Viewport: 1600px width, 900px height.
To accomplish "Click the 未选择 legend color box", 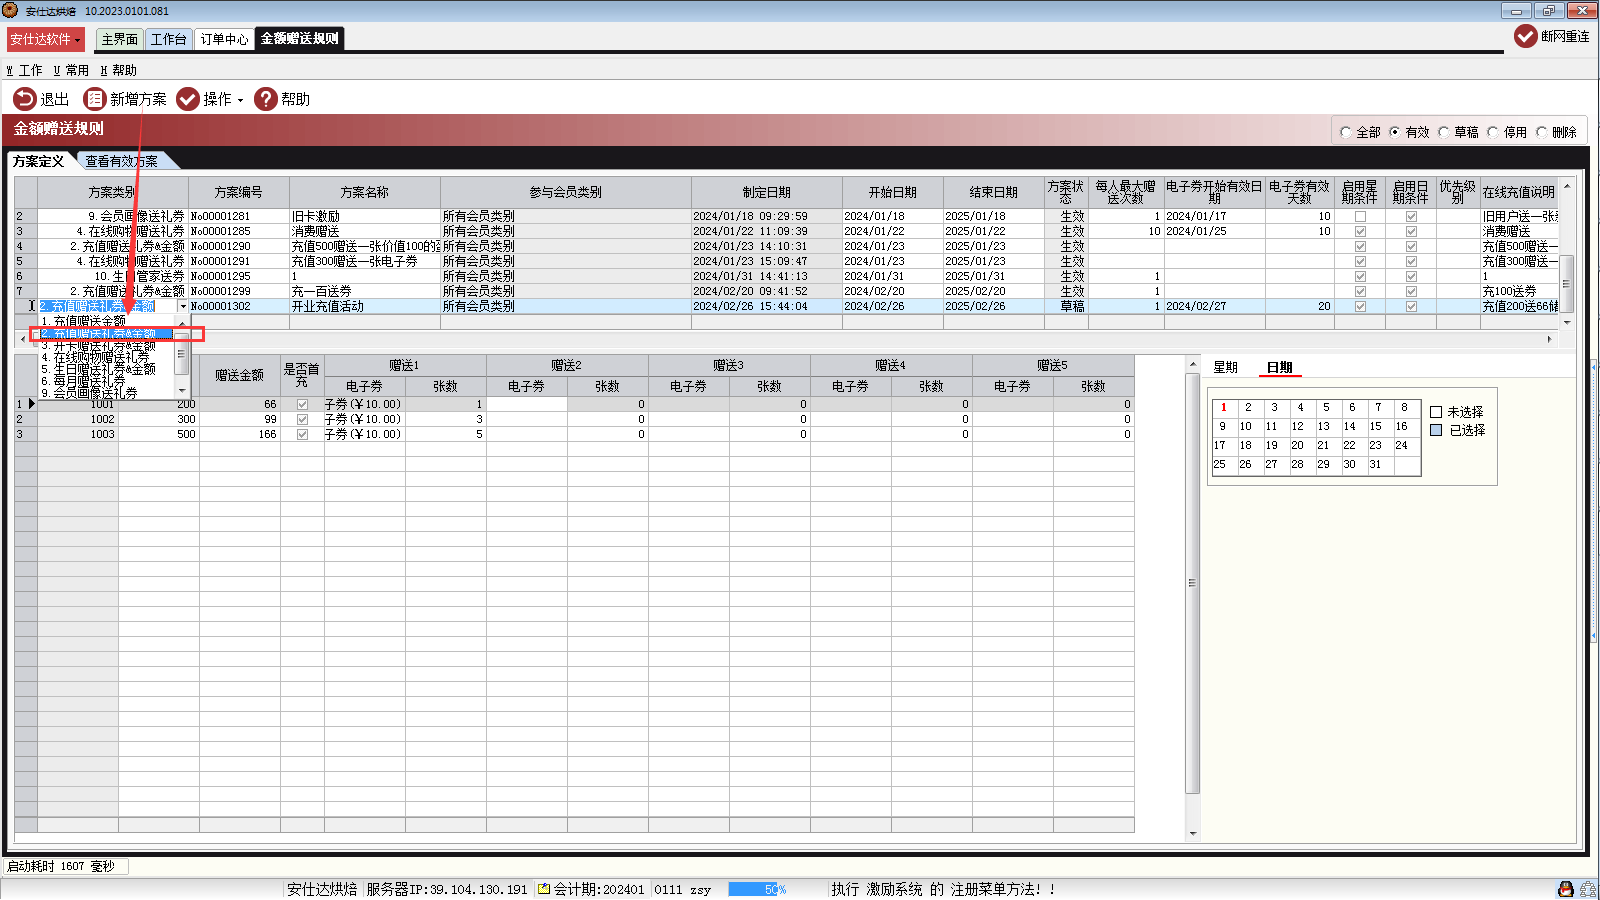I will point(1436,412).
